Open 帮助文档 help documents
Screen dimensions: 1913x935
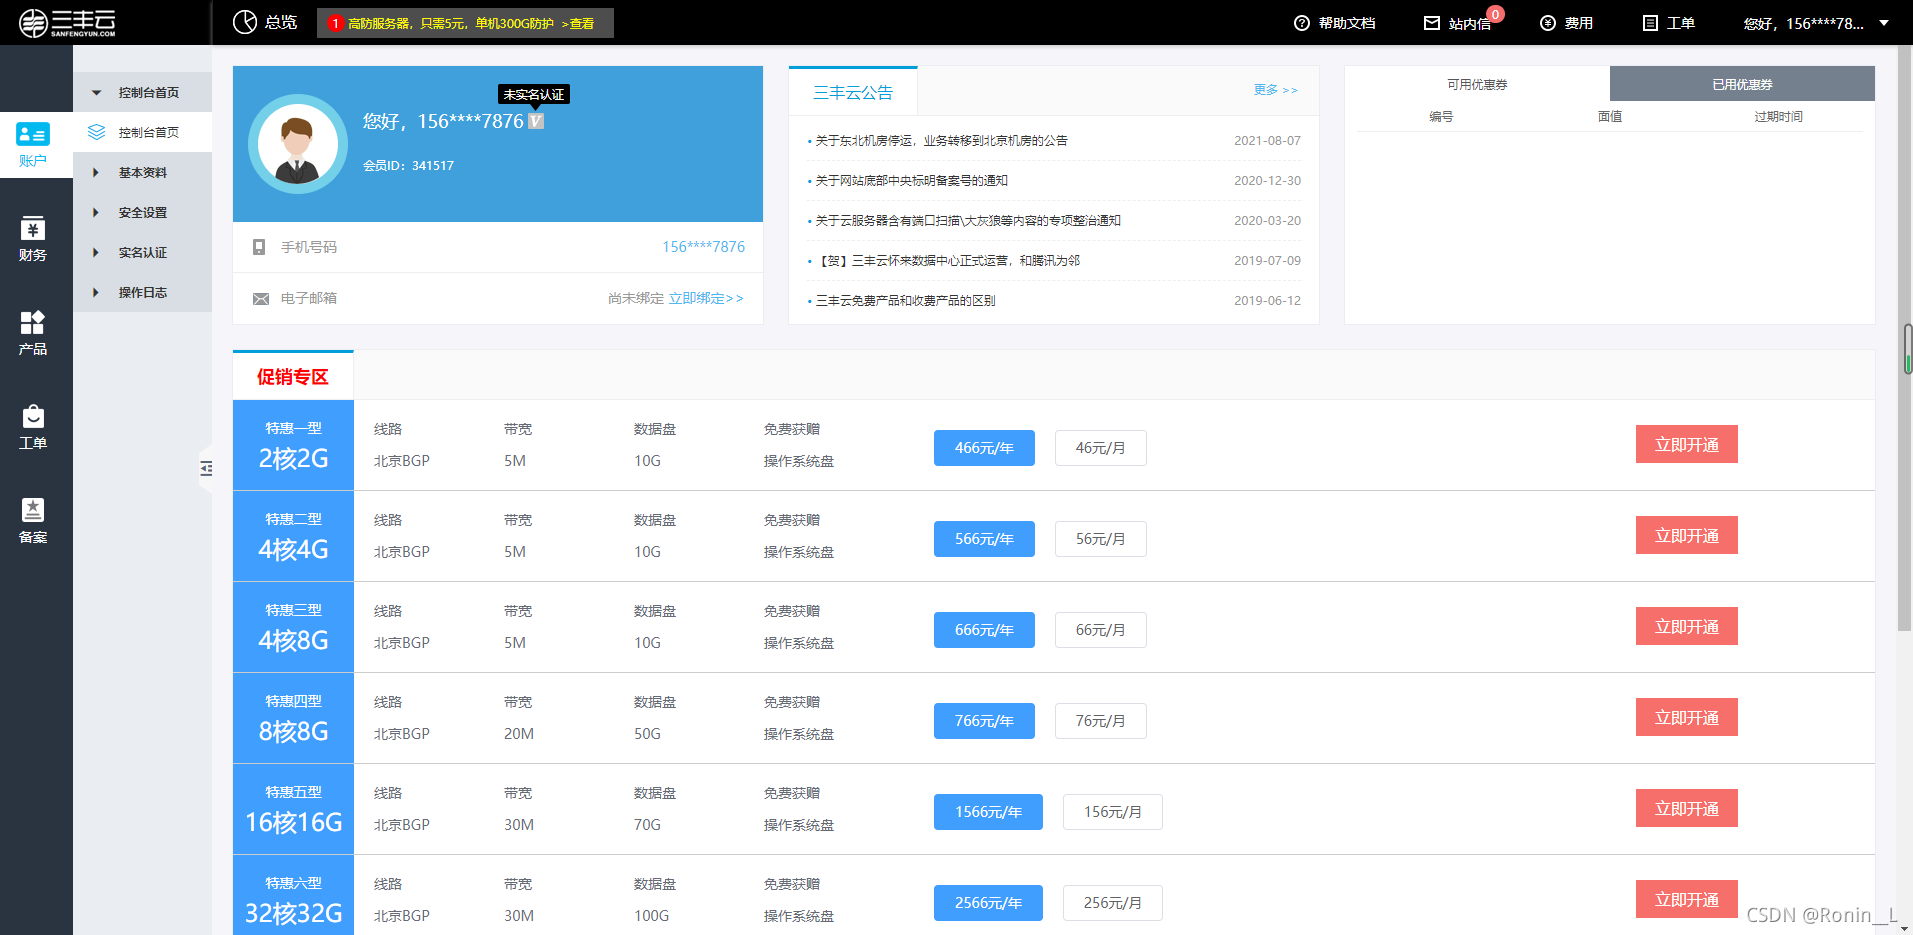click(x=1334, y=23)
